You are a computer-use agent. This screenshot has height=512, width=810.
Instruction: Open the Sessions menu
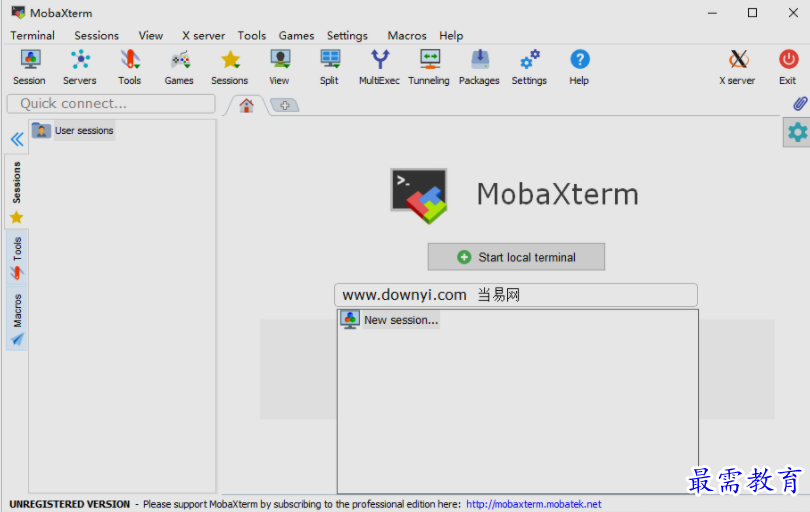pos(97,36)
